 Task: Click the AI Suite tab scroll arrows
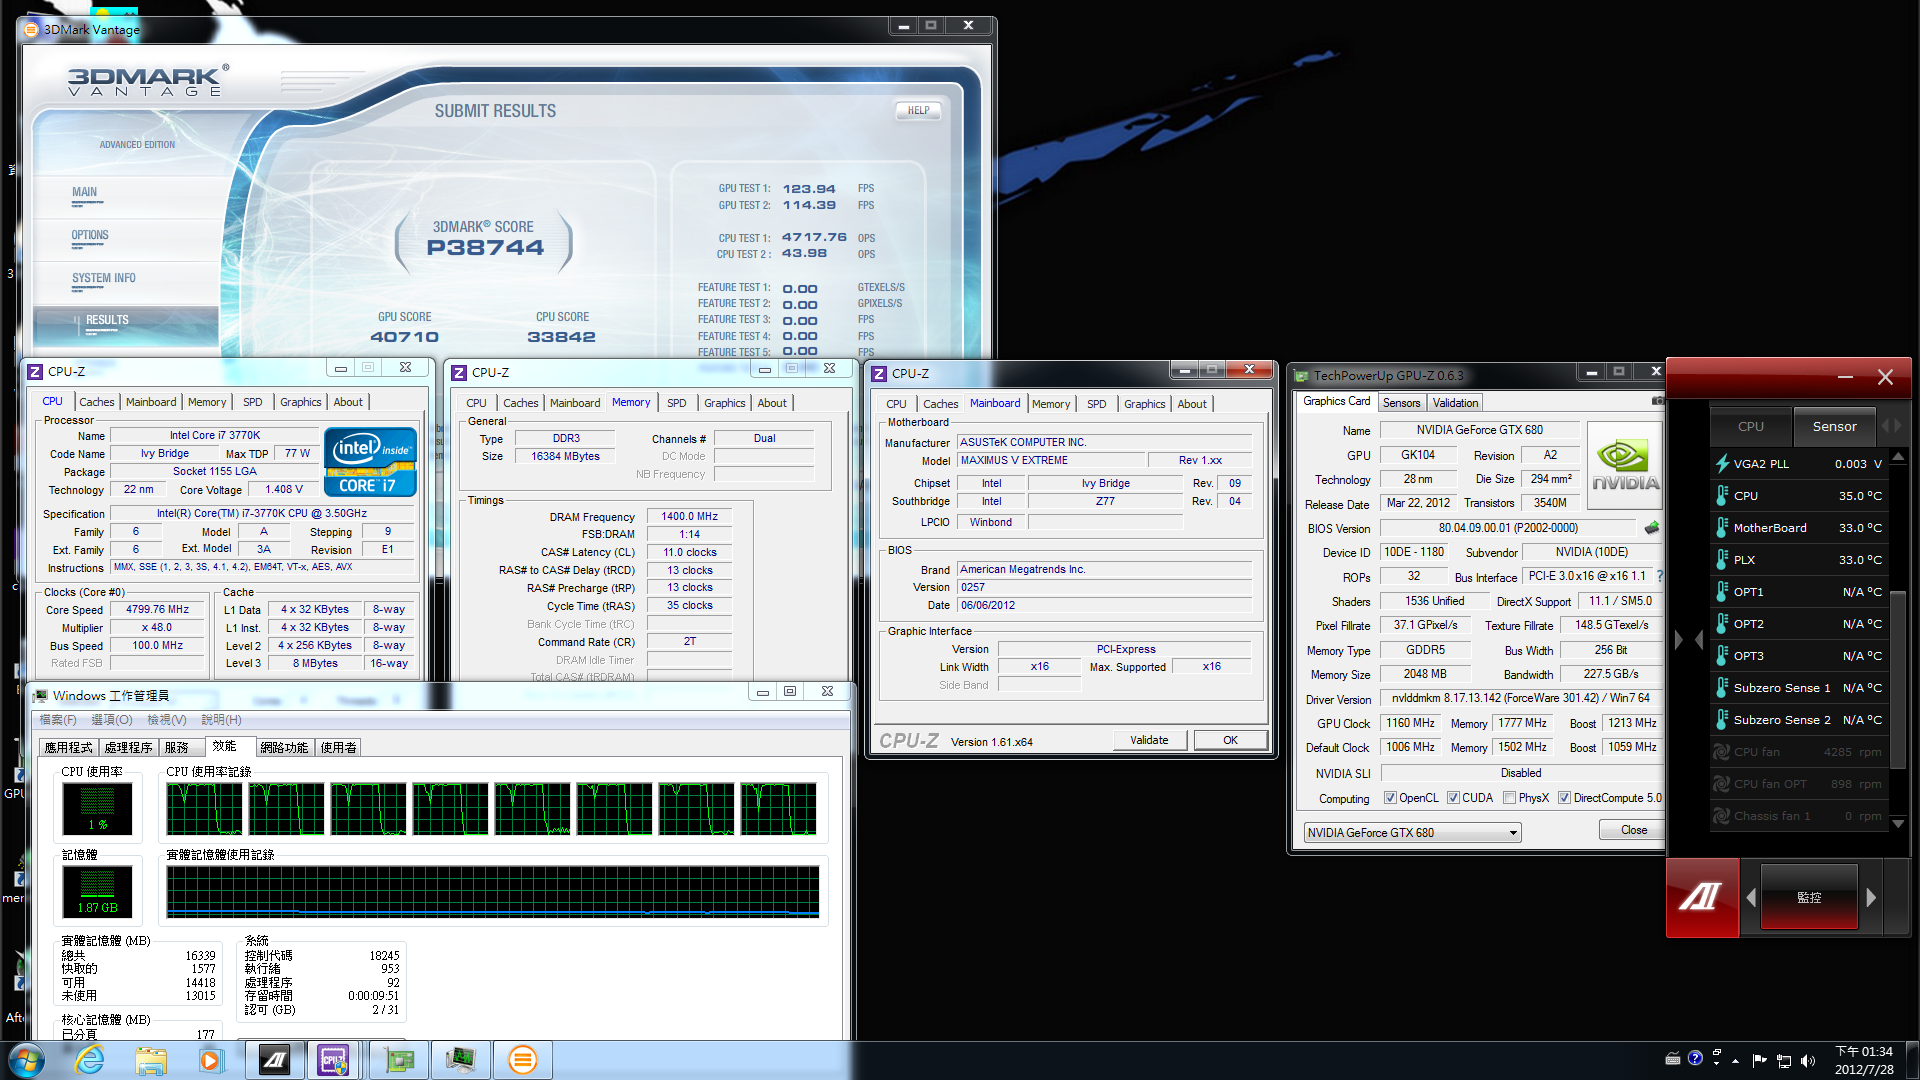tap(1891, 426)
